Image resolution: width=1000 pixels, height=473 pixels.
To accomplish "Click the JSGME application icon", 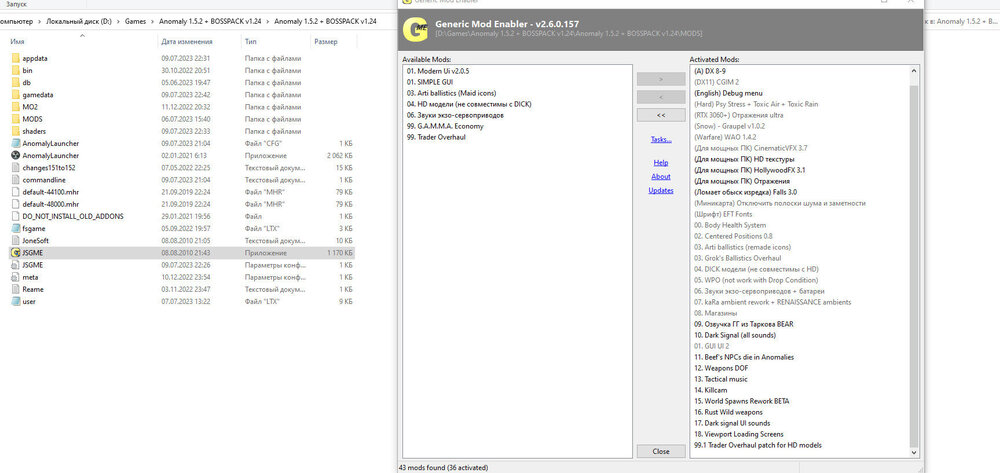I will point(16,252).
